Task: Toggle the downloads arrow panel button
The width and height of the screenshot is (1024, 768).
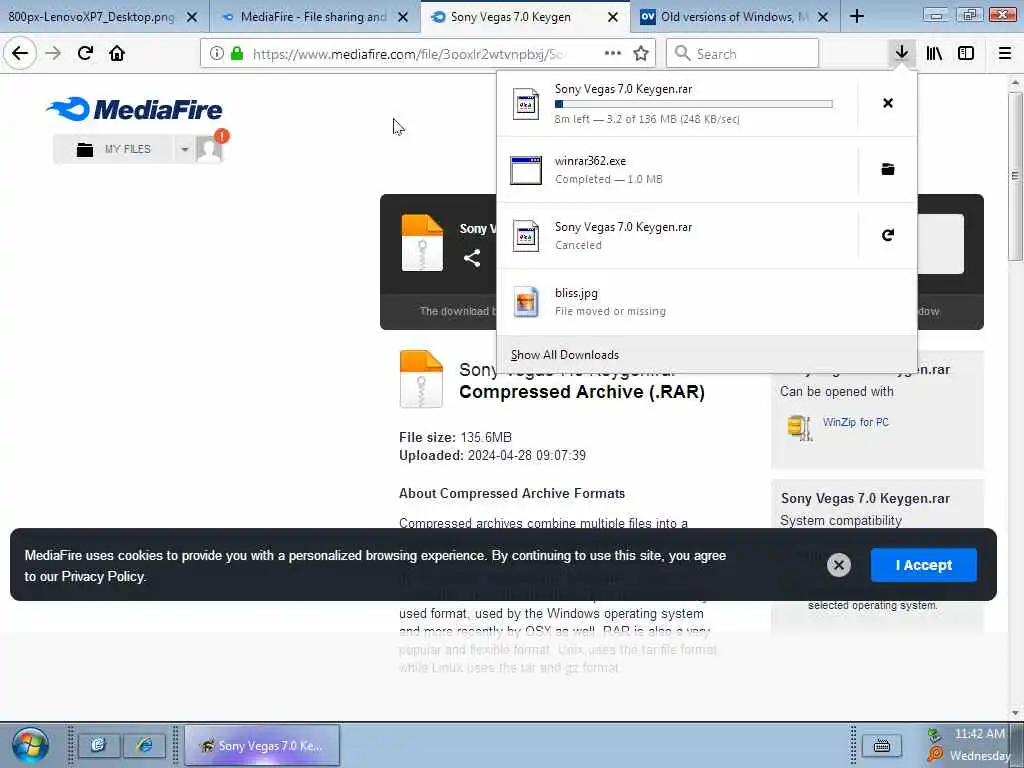Action: click(902, 53)
